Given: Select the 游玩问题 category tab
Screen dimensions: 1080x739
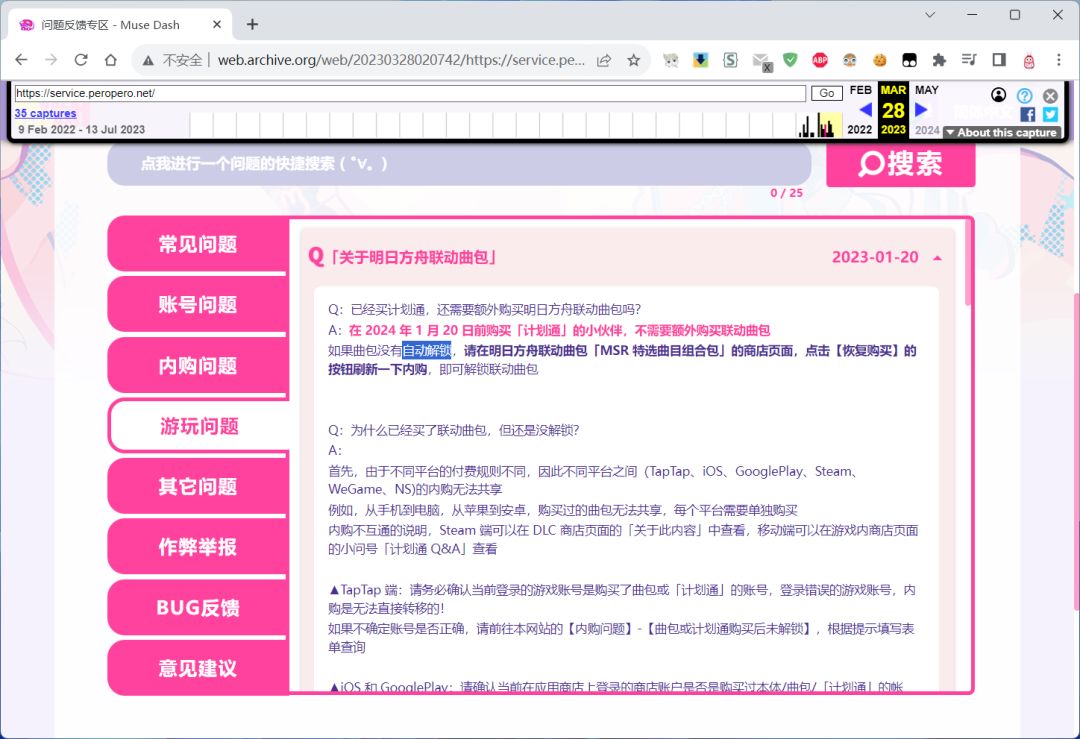Looking at the screenshot, I should (x=199, y=426).
